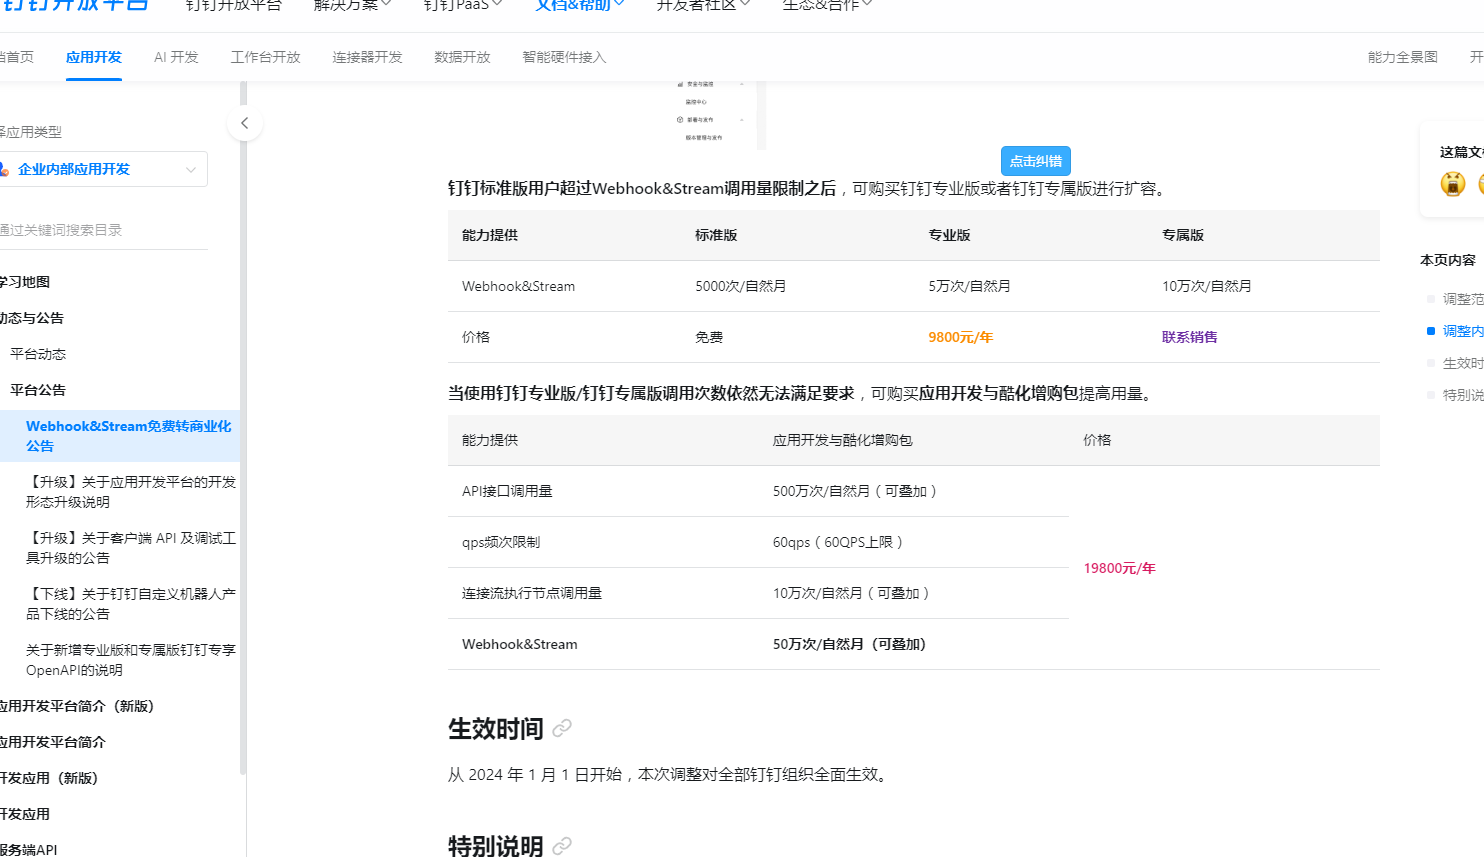Screen dimensions: 1484x857
Task: Click the 专属版 column header
Action: [x=1183, y=235]
